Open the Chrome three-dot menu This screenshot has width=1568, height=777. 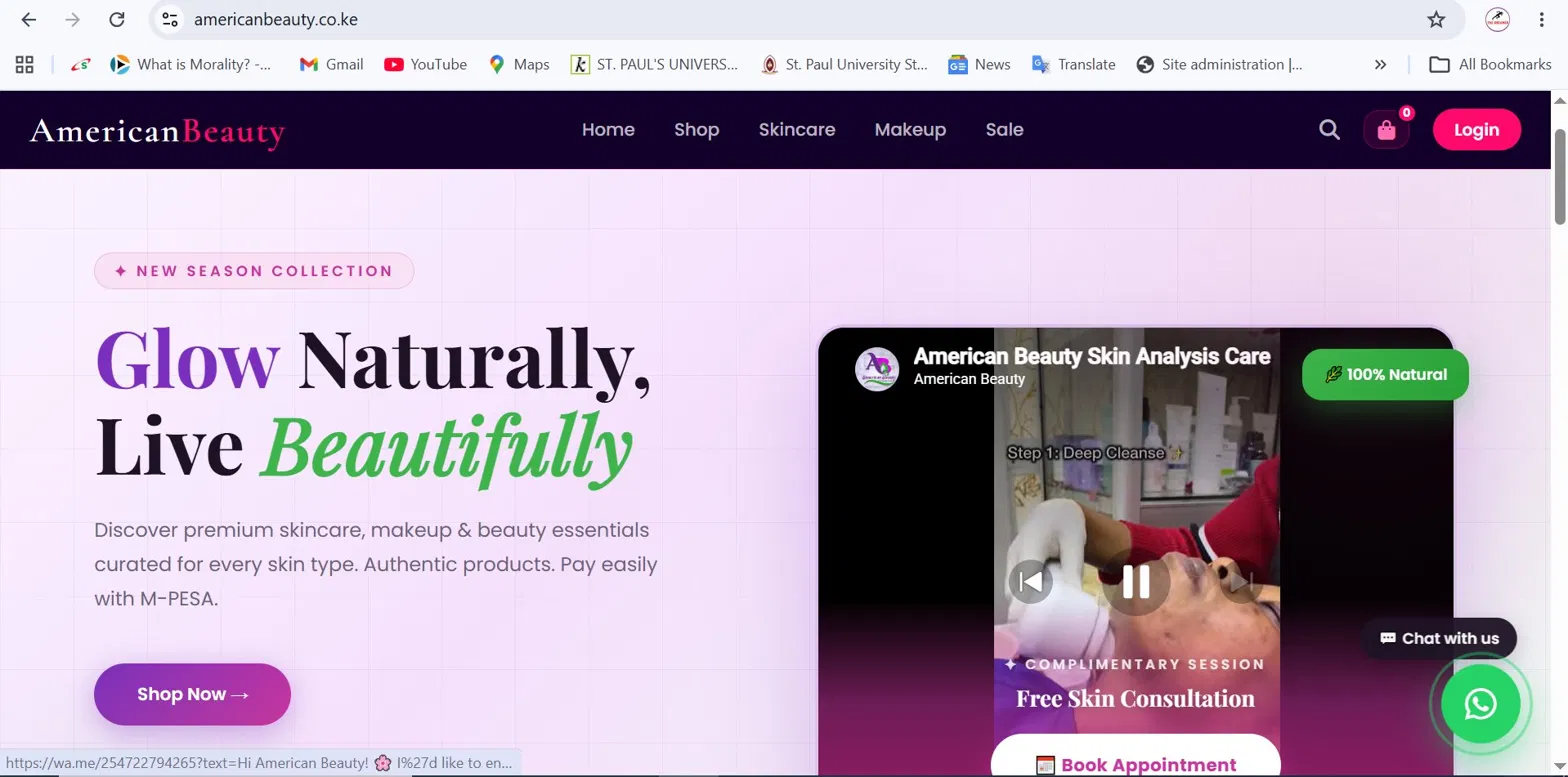(x=1541, y=19)
